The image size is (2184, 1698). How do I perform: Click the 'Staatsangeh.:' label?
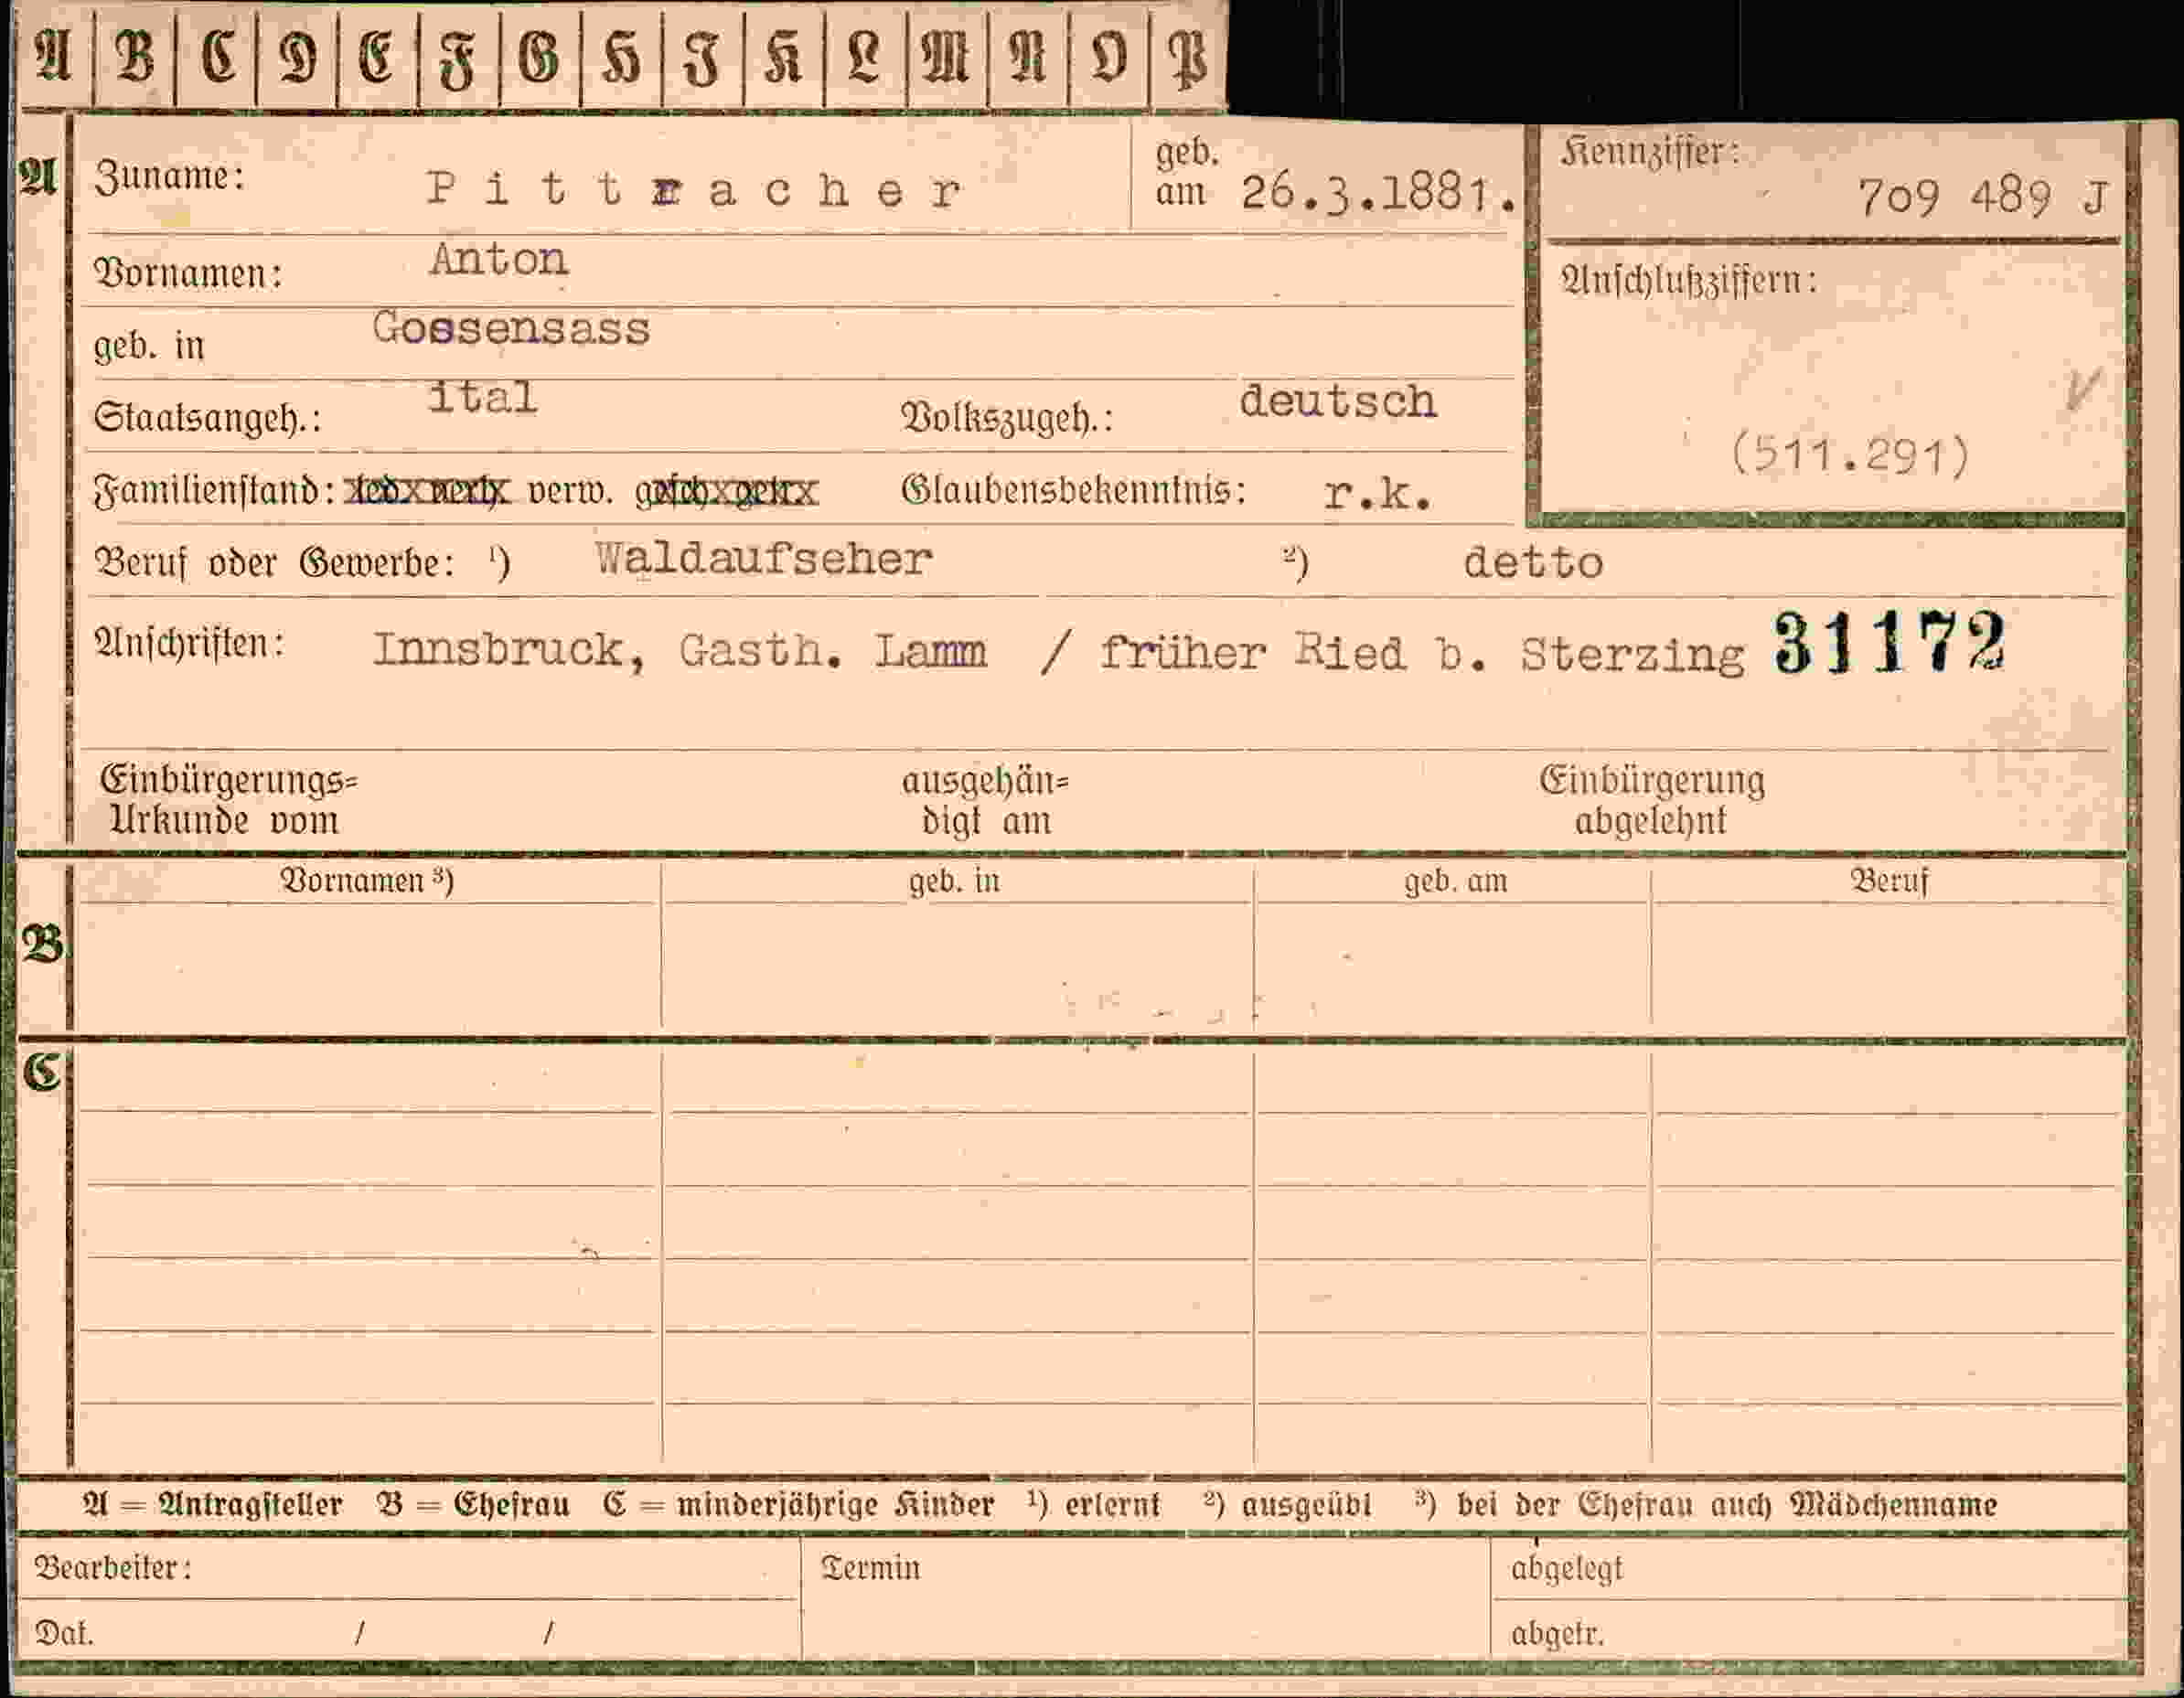208,417
